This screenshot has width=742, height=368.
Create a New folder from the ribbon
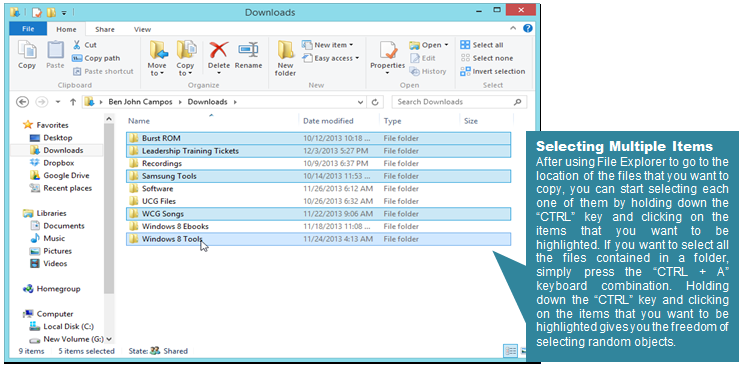click(x=285, y=59)
